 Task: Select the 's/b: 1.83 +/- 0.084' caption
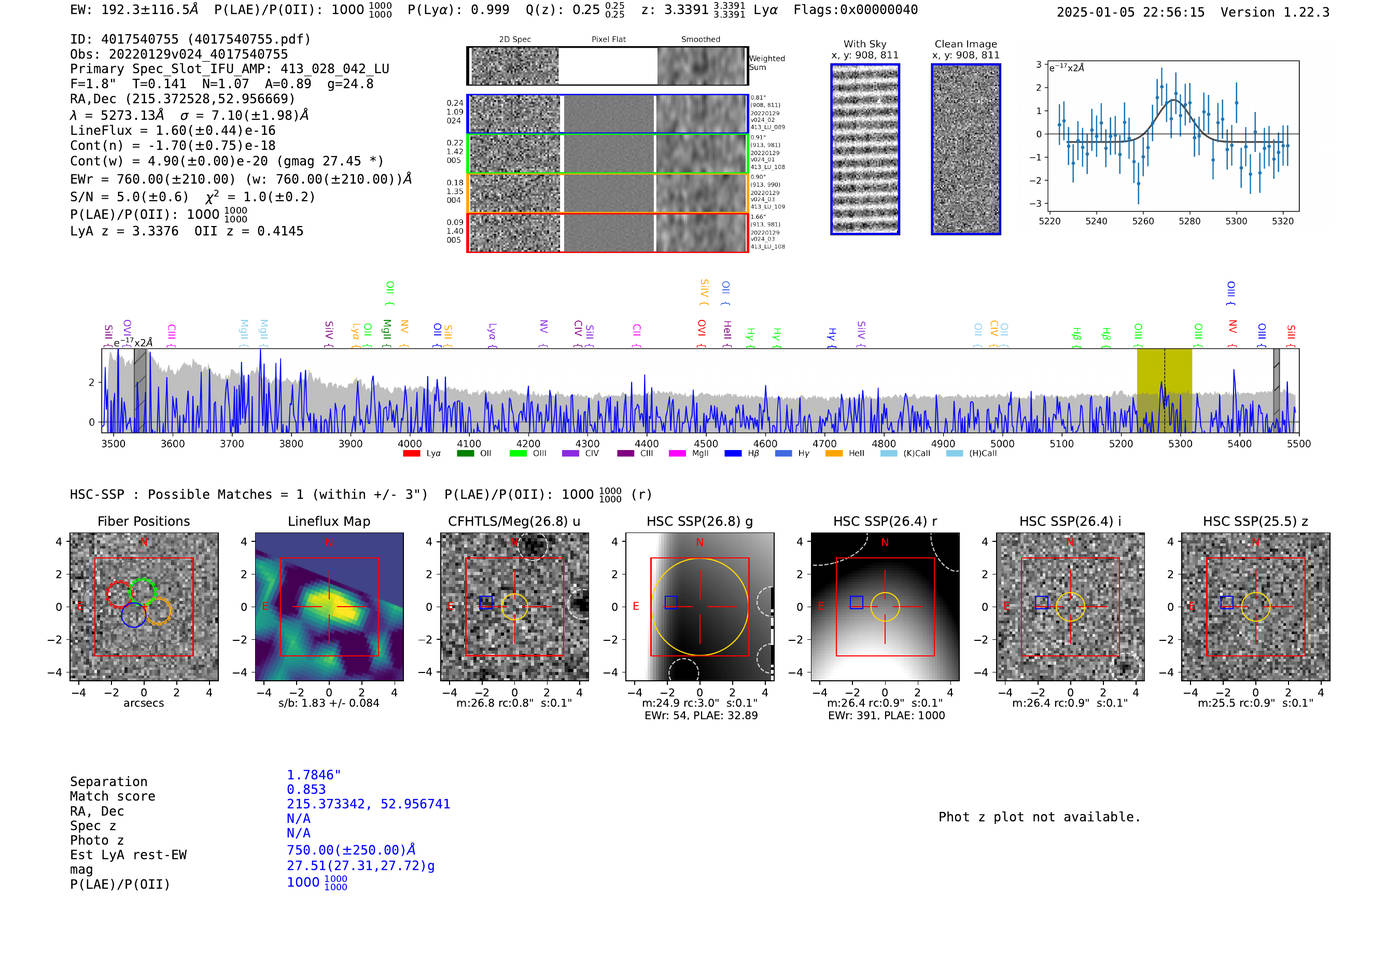tap(329, 703)
